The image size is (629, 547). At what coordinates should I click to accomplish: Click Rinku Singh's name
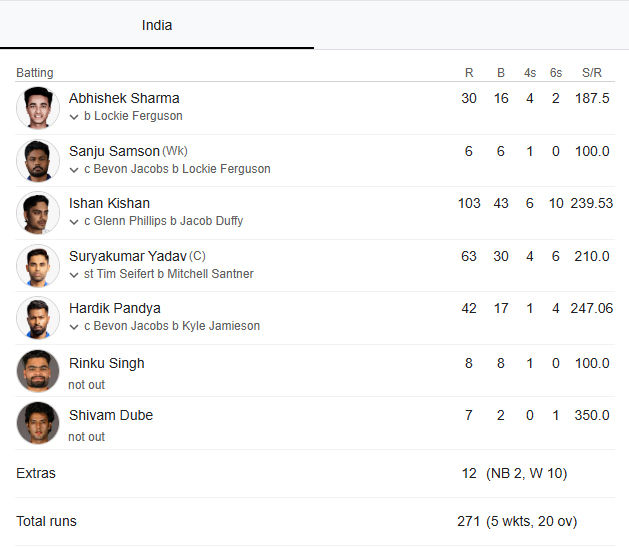106,363
